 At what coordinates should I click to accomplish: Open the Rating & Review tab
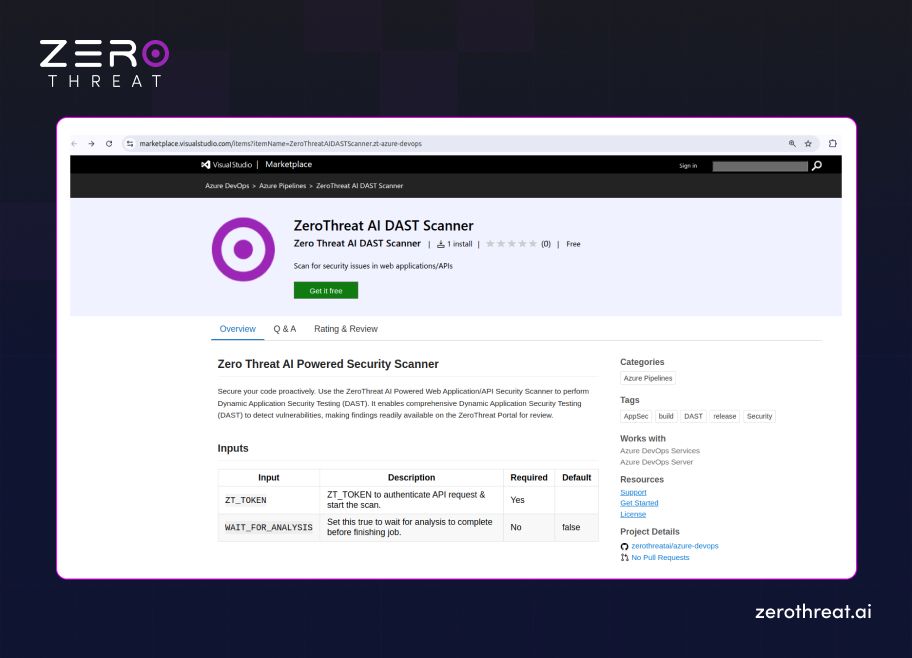pos(345,329)
